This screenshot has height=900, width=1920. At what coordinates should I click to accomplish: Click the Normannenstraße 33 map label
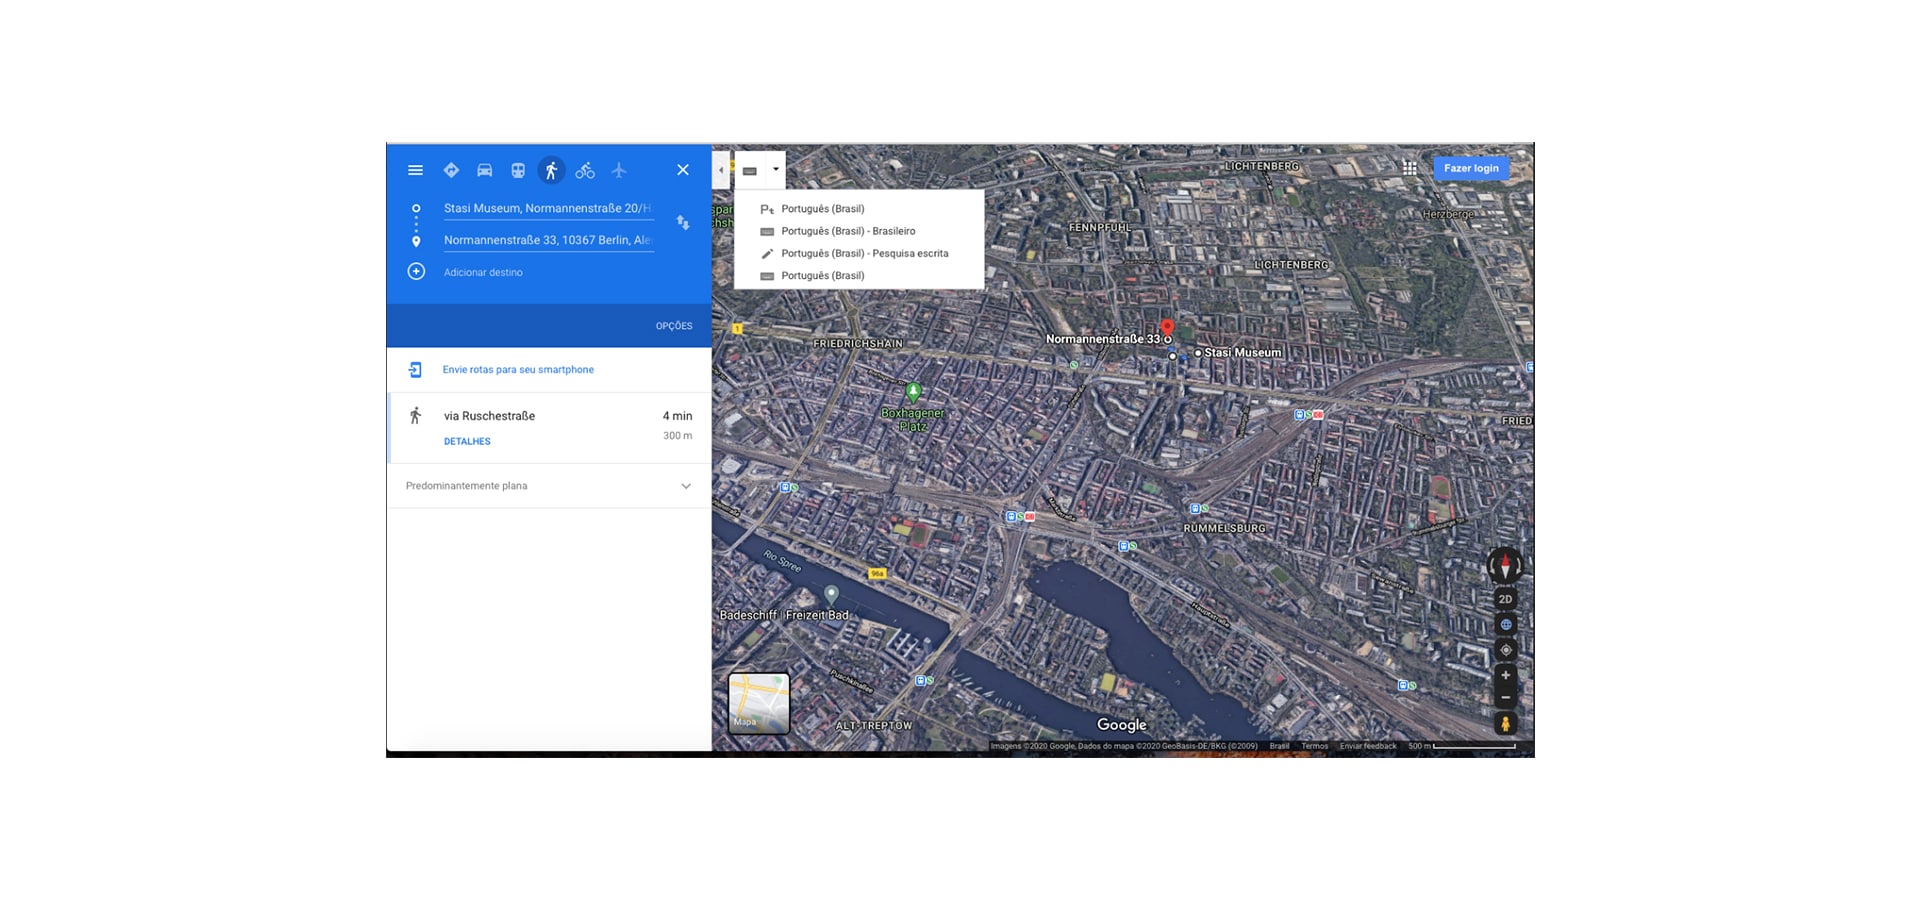tap(1103, 339)
